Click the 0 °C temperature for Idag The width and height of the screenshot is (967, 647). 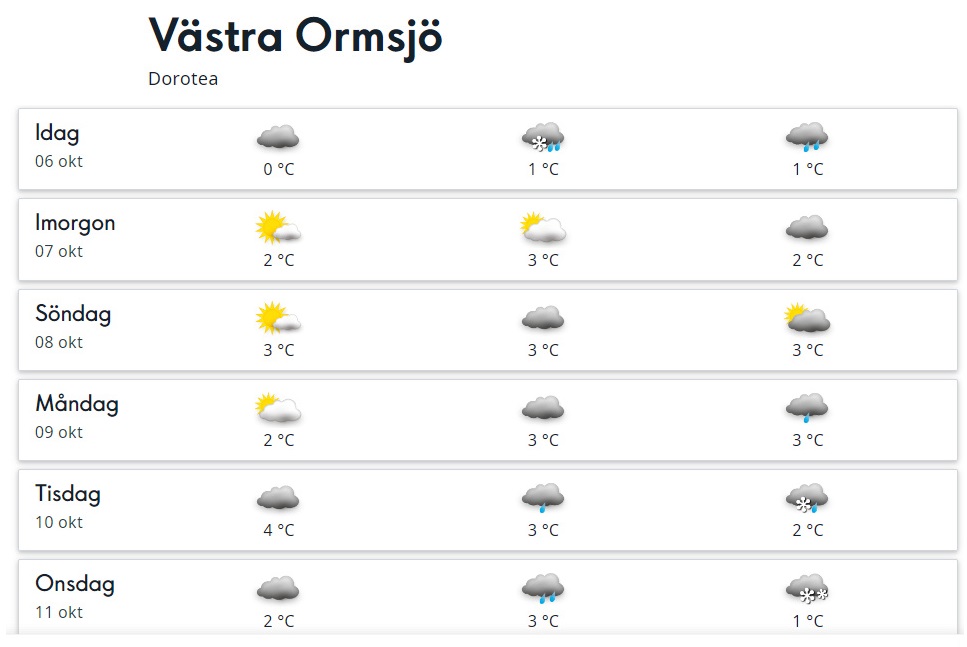click(x=278, y=169)
